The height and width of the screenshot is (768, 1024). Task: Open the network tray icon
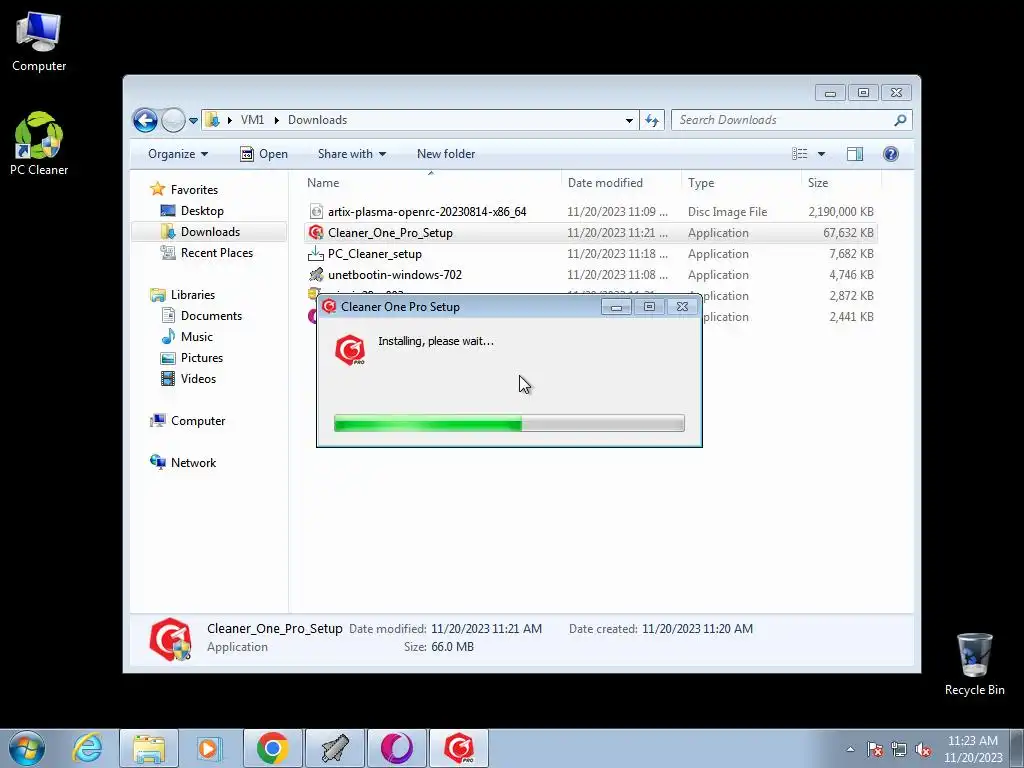pyautogui.click(x=899, y=749)
